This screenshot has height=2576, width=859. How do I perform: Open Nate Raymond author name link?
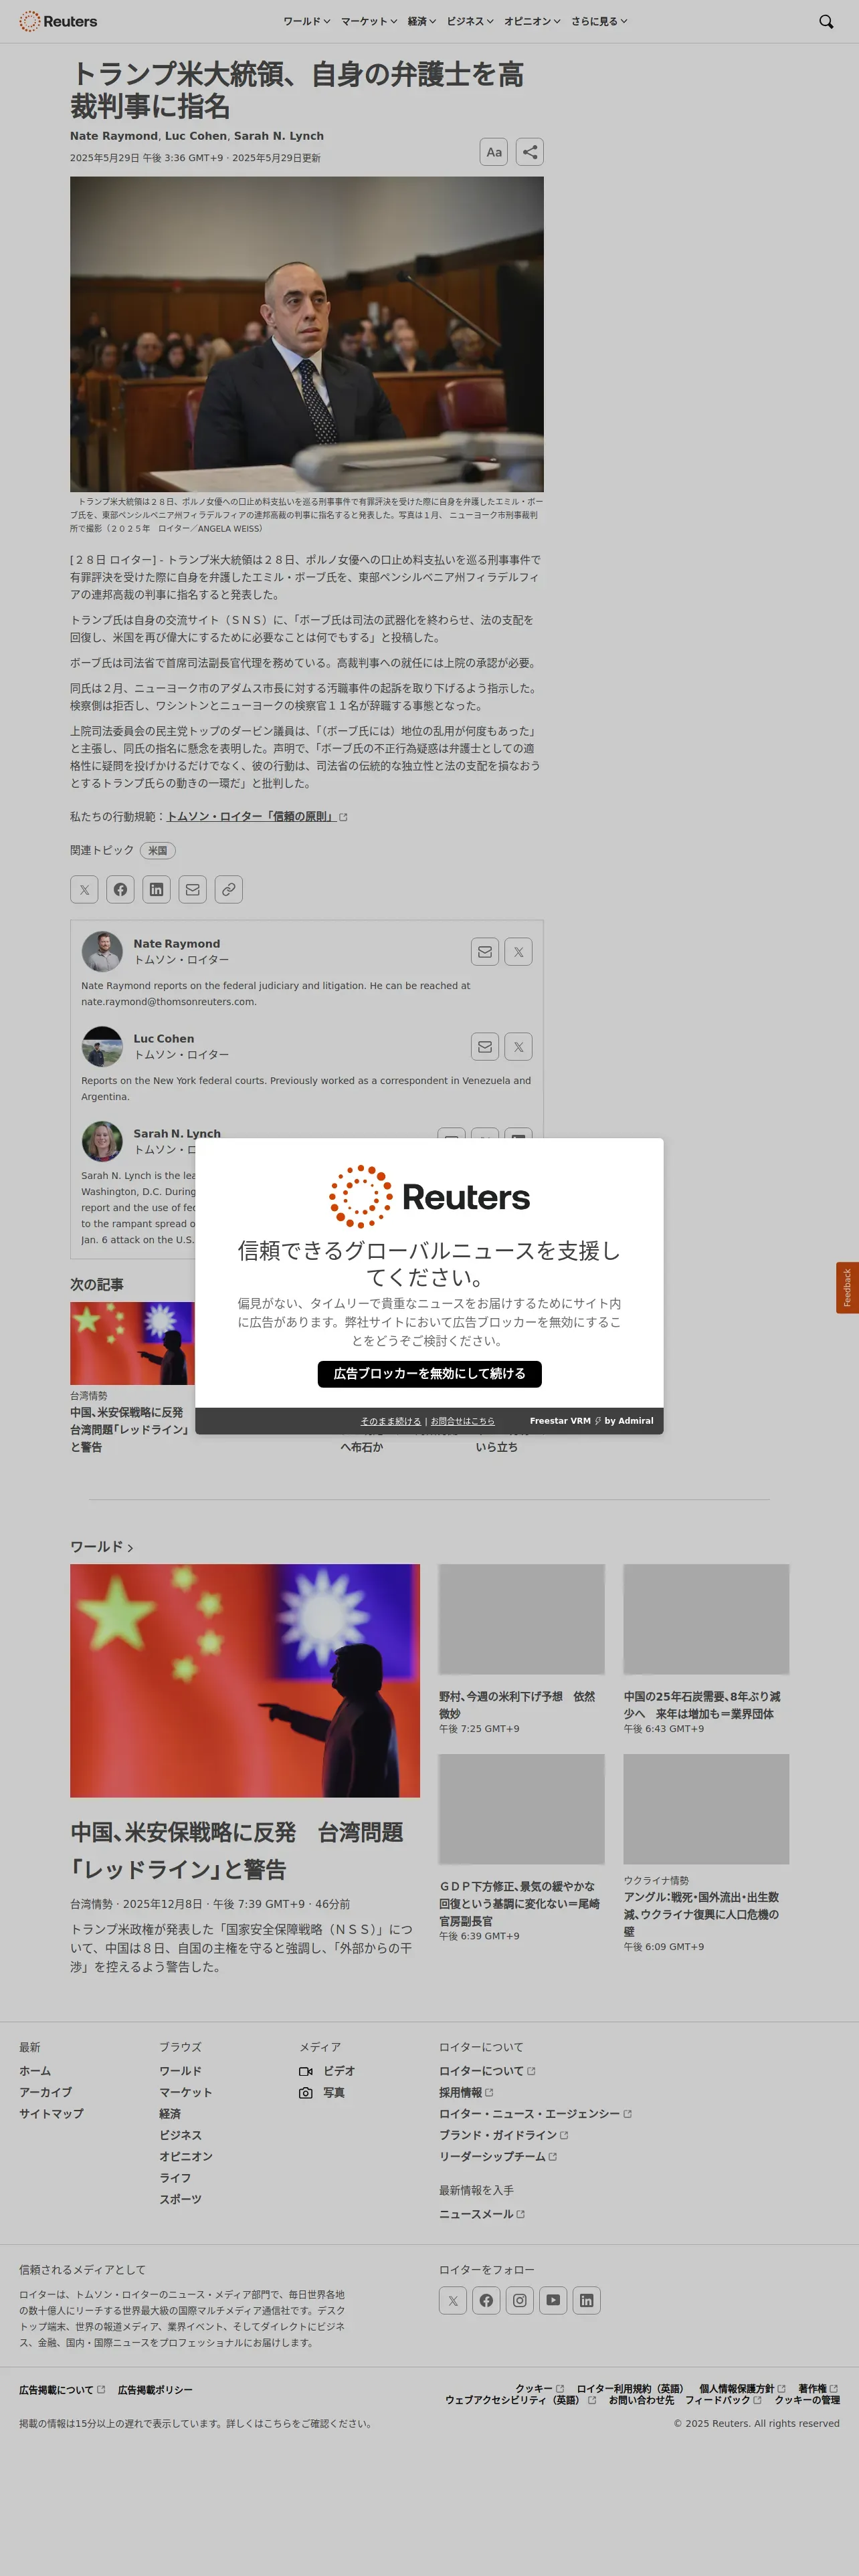(177, 943)
